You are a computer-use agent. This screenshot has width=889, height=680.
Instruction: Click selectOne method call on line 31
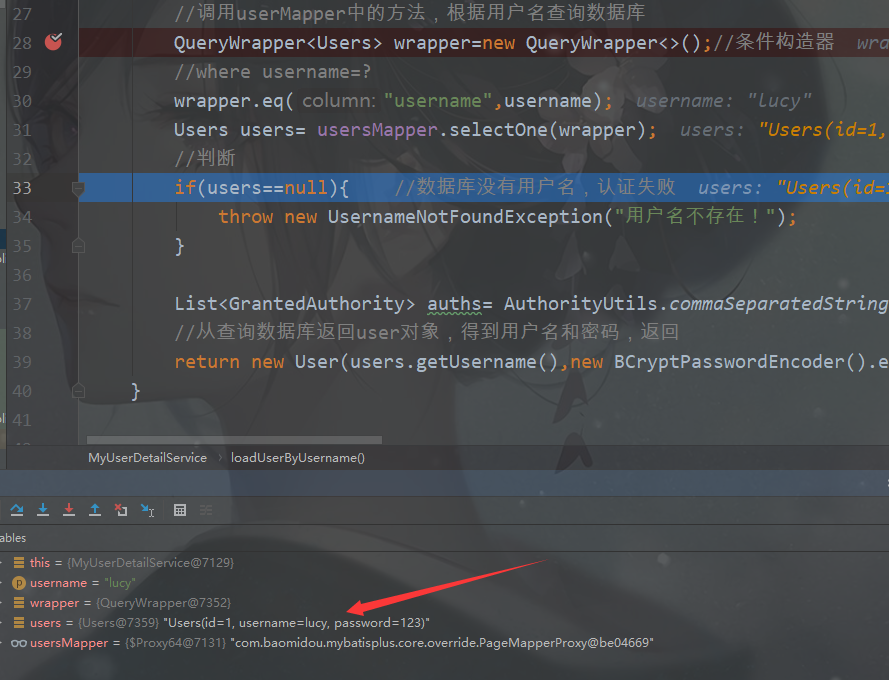click(498, 130)
